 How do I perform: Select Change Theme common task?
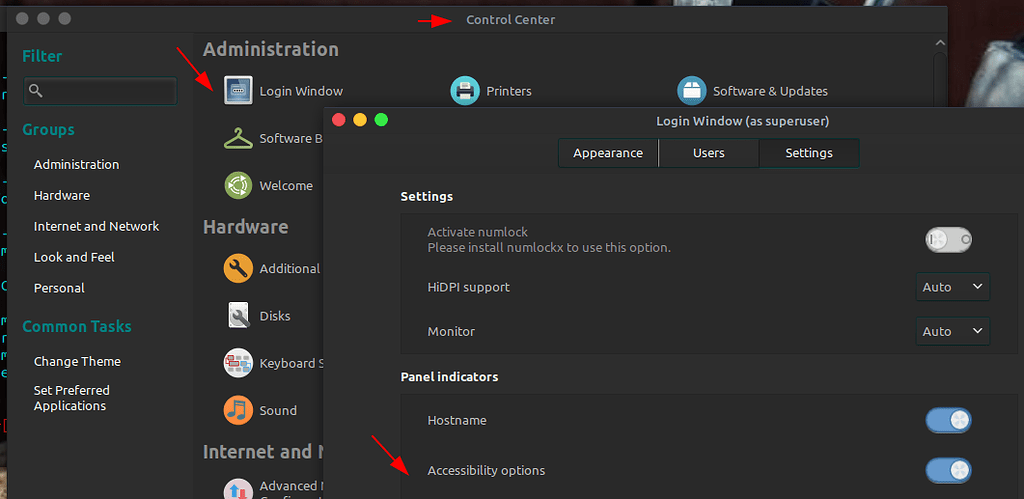click(x=77, y=361)
